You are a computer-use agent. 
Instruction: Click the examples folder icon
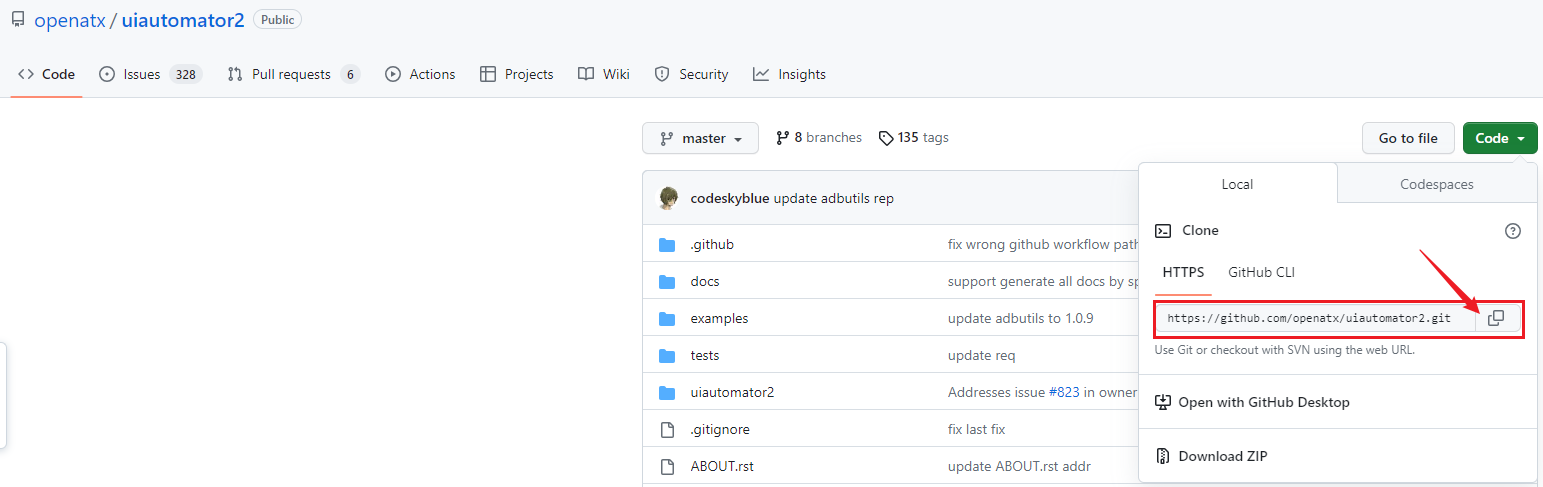click(x=668, y=318)
